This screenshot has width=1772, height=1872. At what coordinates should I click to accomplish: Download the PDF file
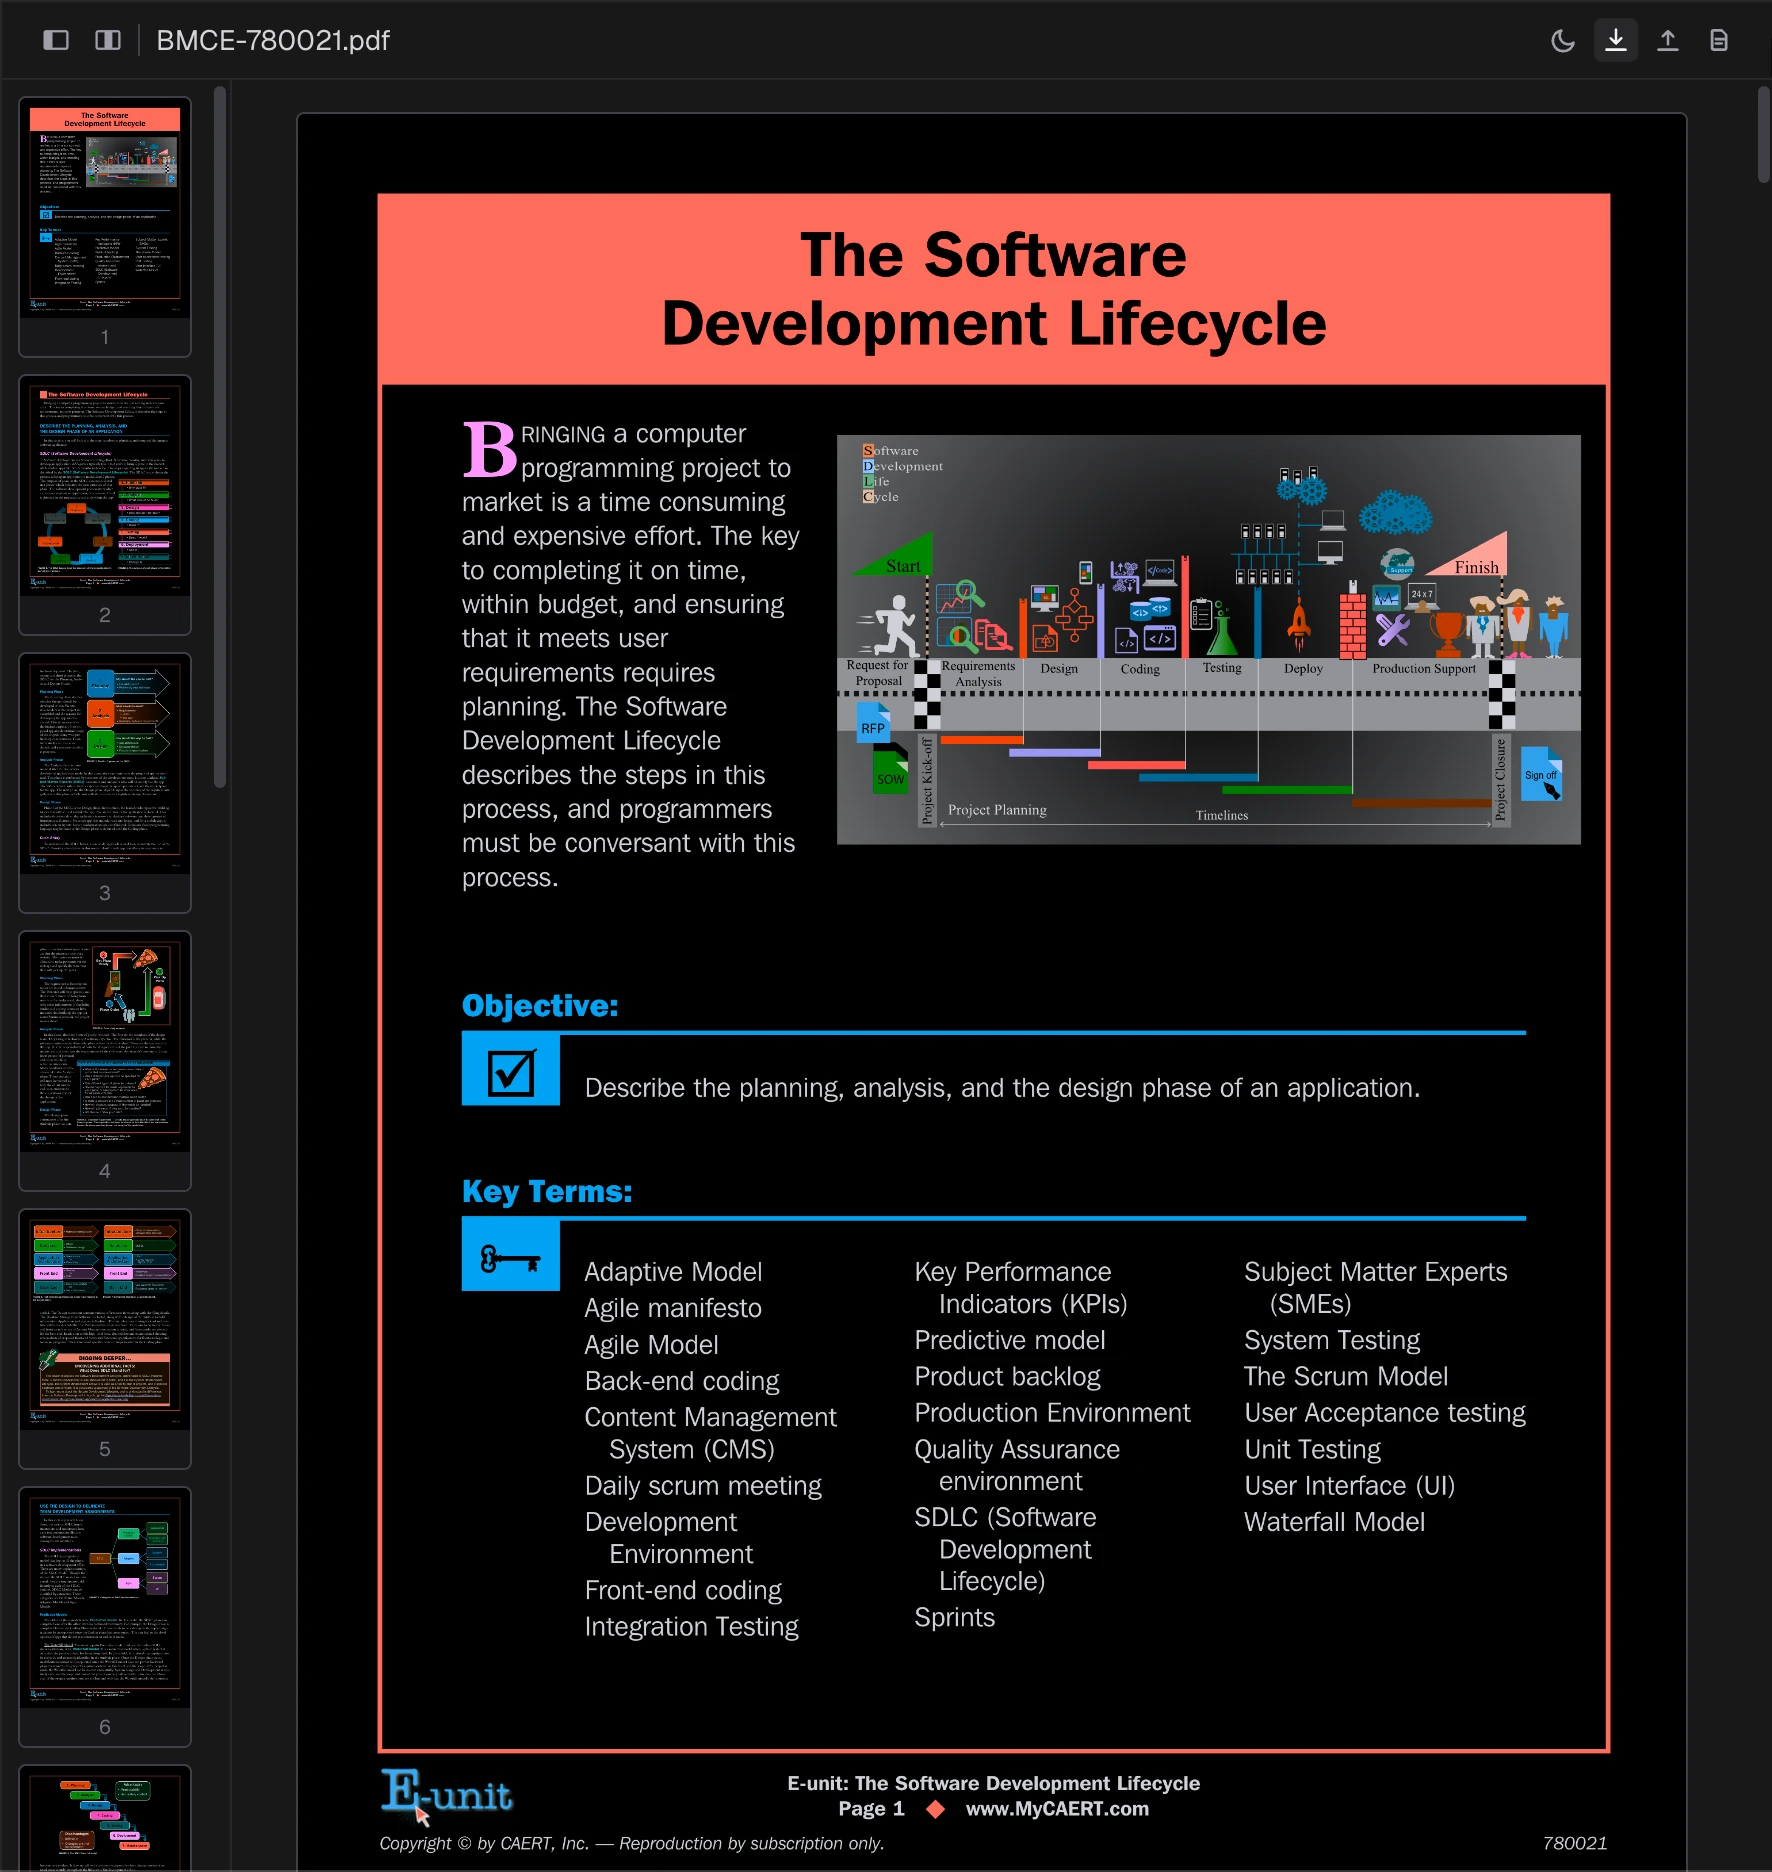1616,40
